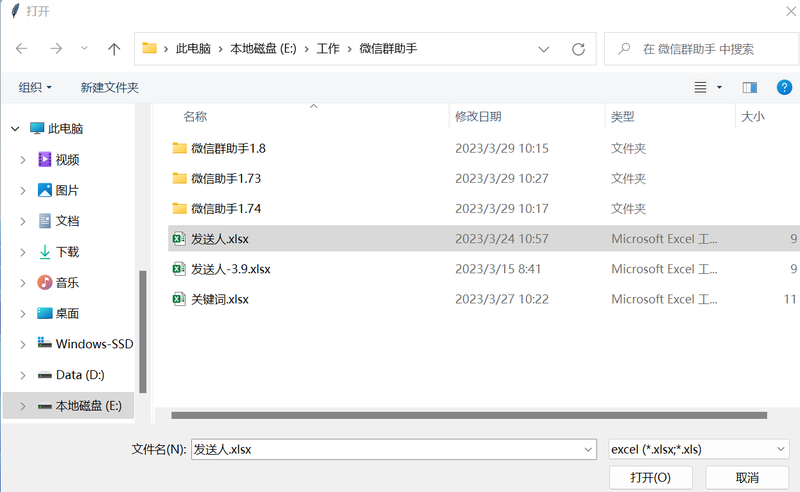Click the 打开(O) button
The width and height of the screenshot is (800, 492).
coord(651,478)
